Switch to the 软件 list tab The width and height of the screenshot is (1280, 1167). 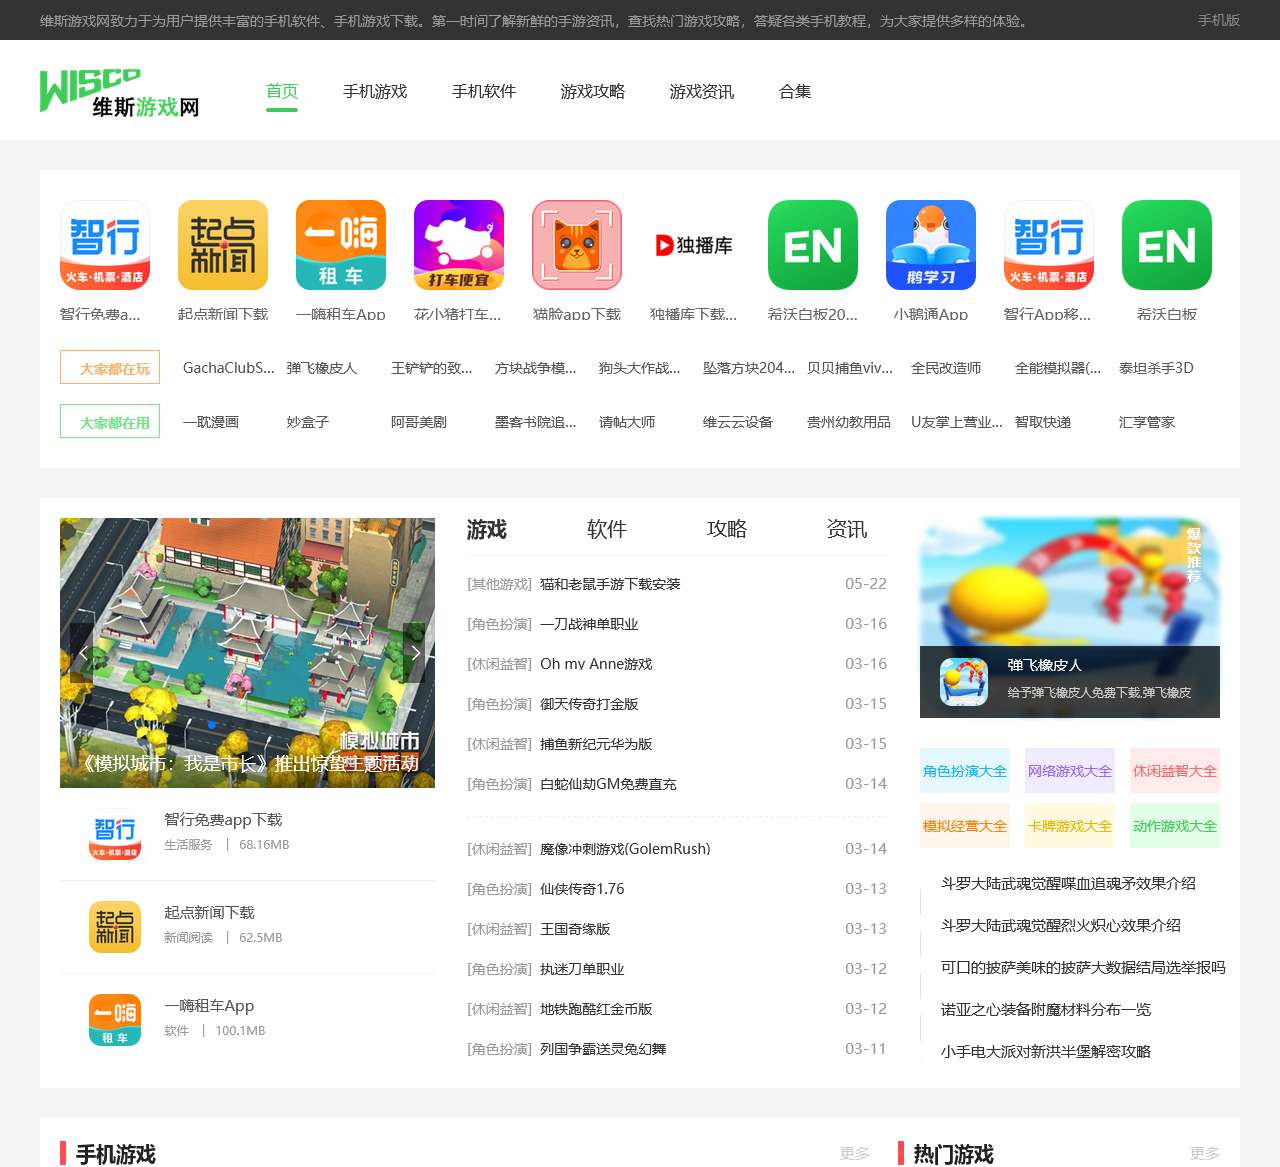tap(607, 529)
